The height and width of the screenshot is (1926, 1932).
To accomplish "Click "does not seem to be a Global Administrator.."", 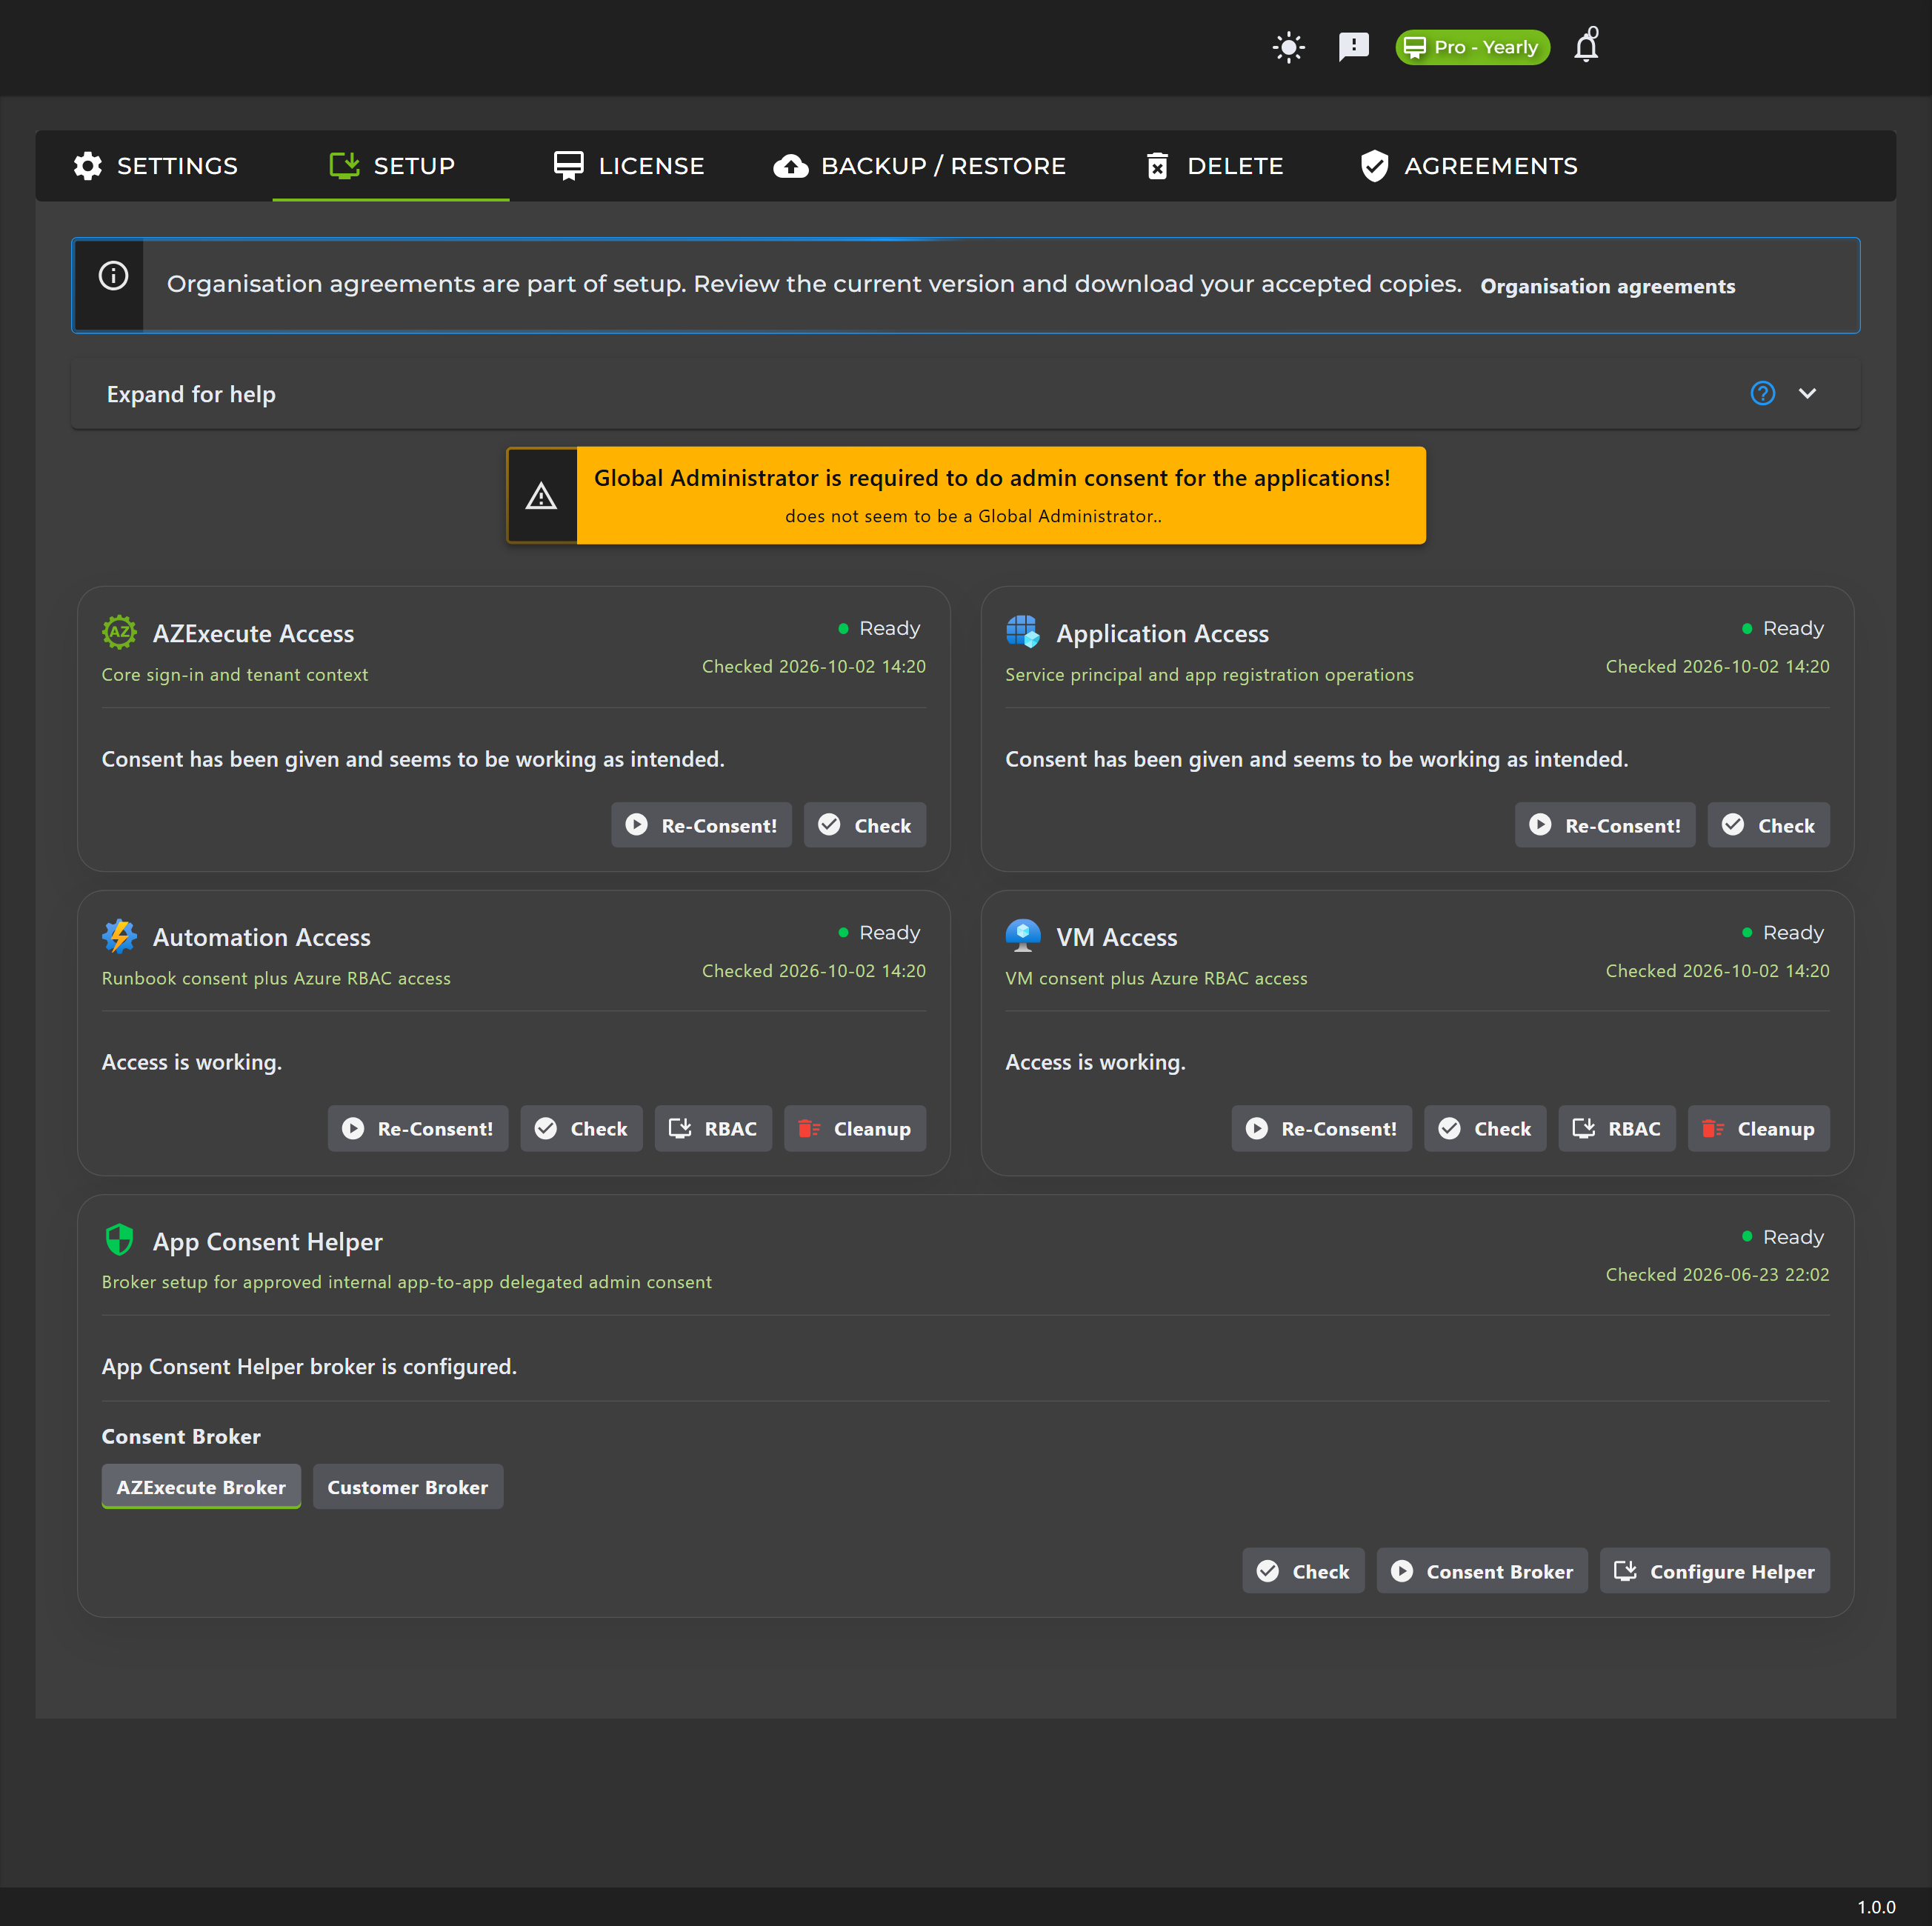I will tap(973, 516).
